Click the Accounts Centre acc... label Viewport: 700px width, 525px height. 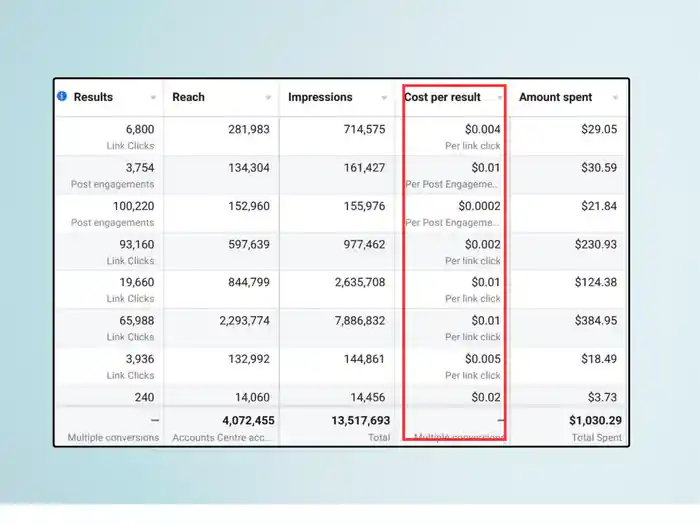[x=221, y=438]
